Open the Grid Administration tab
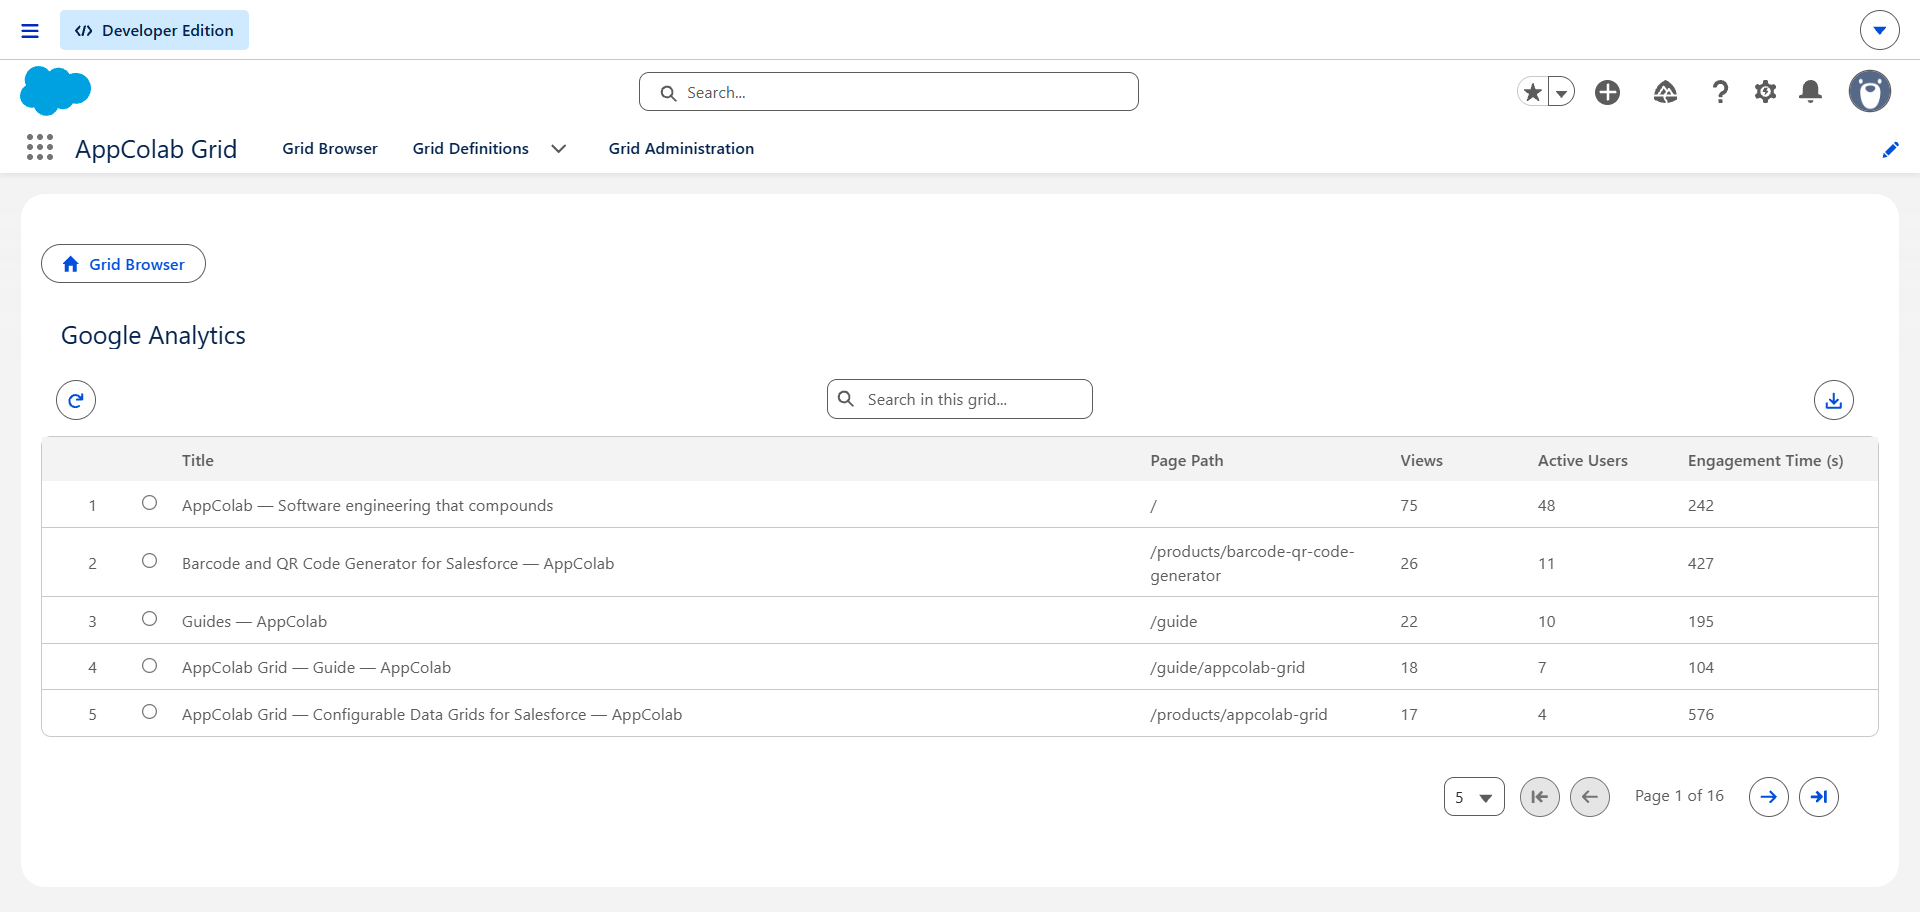The width and height of the screenshot is (1920, 912). pyautogui.click(x=681, y=148)
